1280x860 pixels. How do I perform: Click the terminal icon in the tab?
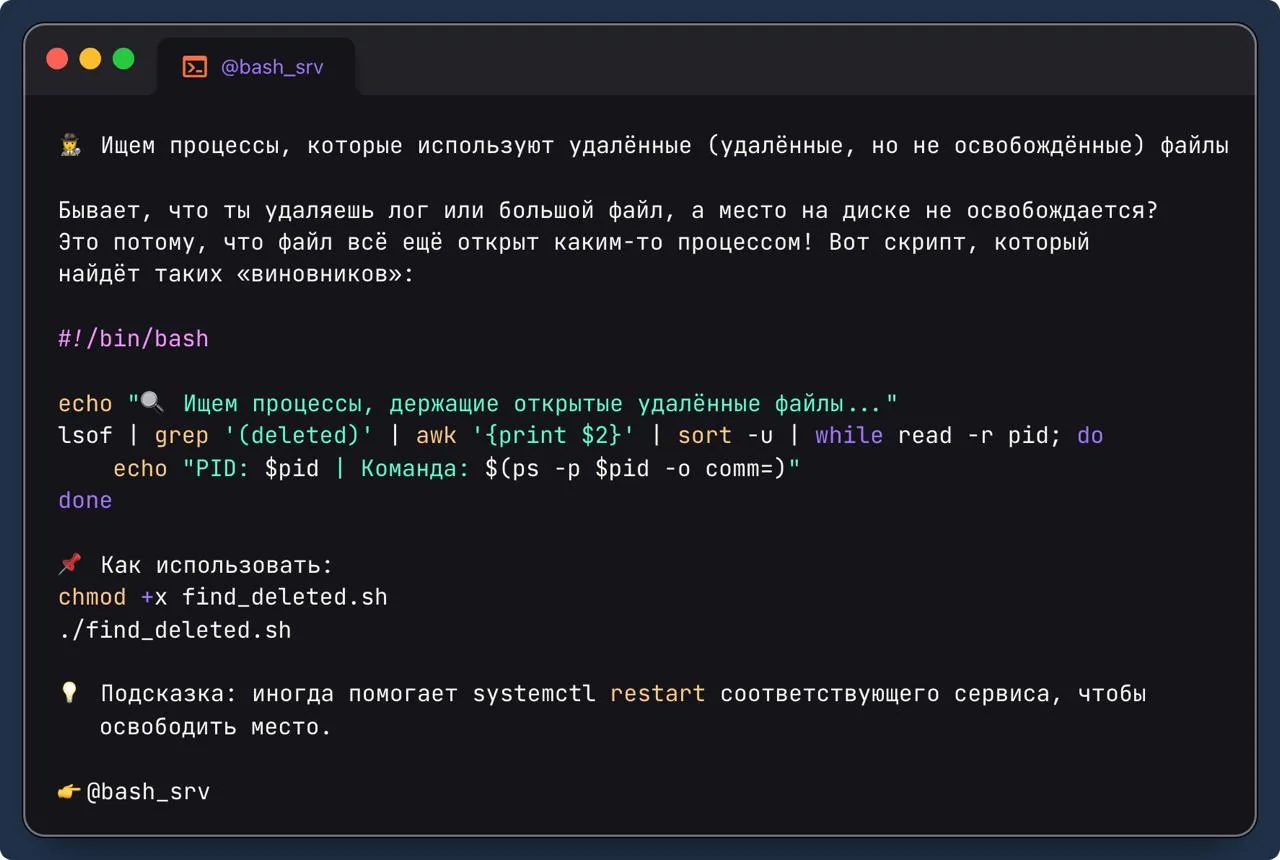tap(195, 67)
